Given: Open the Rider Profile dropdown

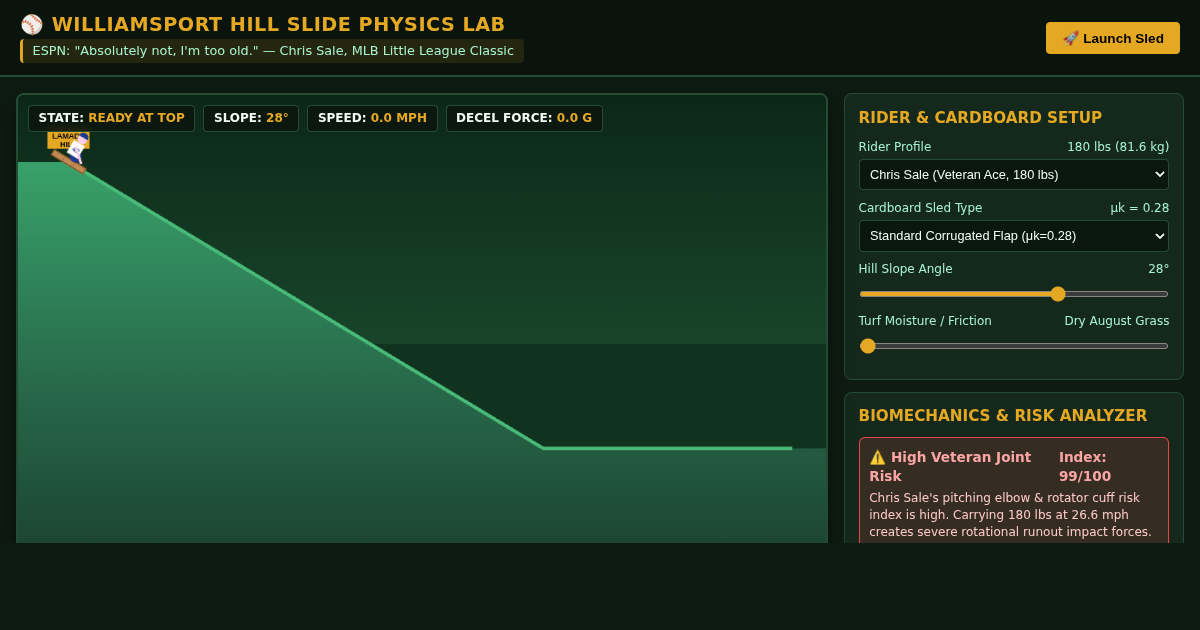Looking at the screenshot, I should click(1014, 175).
